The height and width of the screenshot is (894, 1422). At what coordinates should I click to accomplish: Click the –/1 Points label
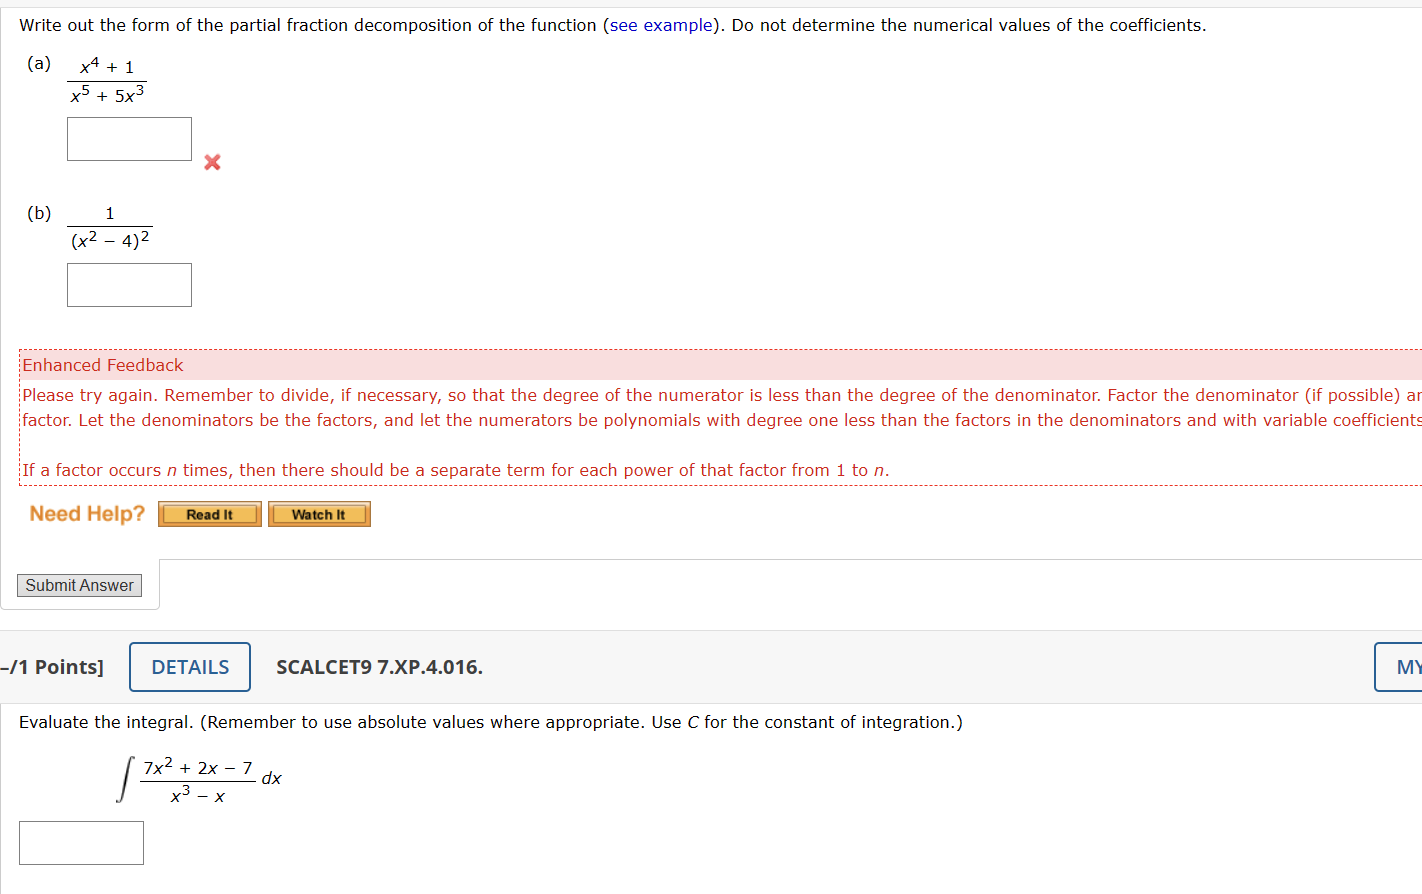coord(52,667)
